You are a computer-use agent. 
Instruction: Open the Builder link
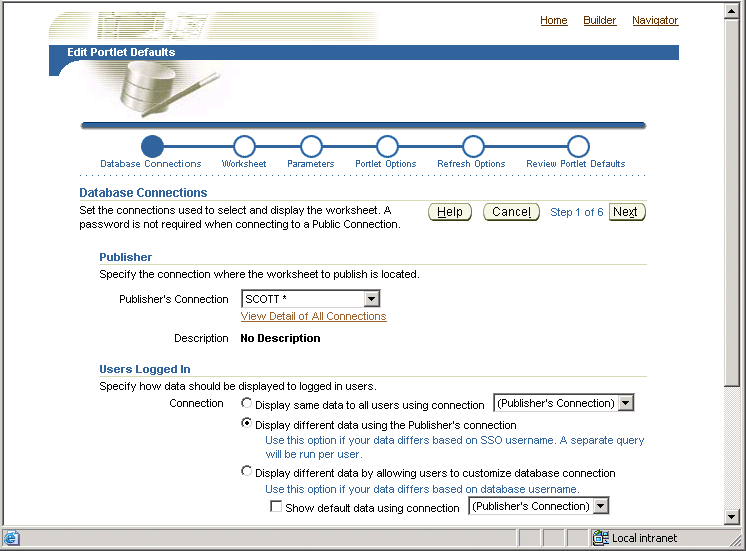(600, 20)
